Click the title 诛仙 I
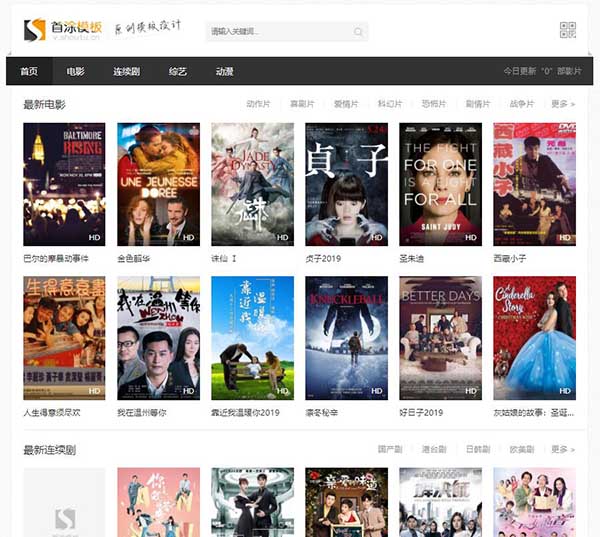This screenshot has width=600, height=537. [x=224, y=259]
